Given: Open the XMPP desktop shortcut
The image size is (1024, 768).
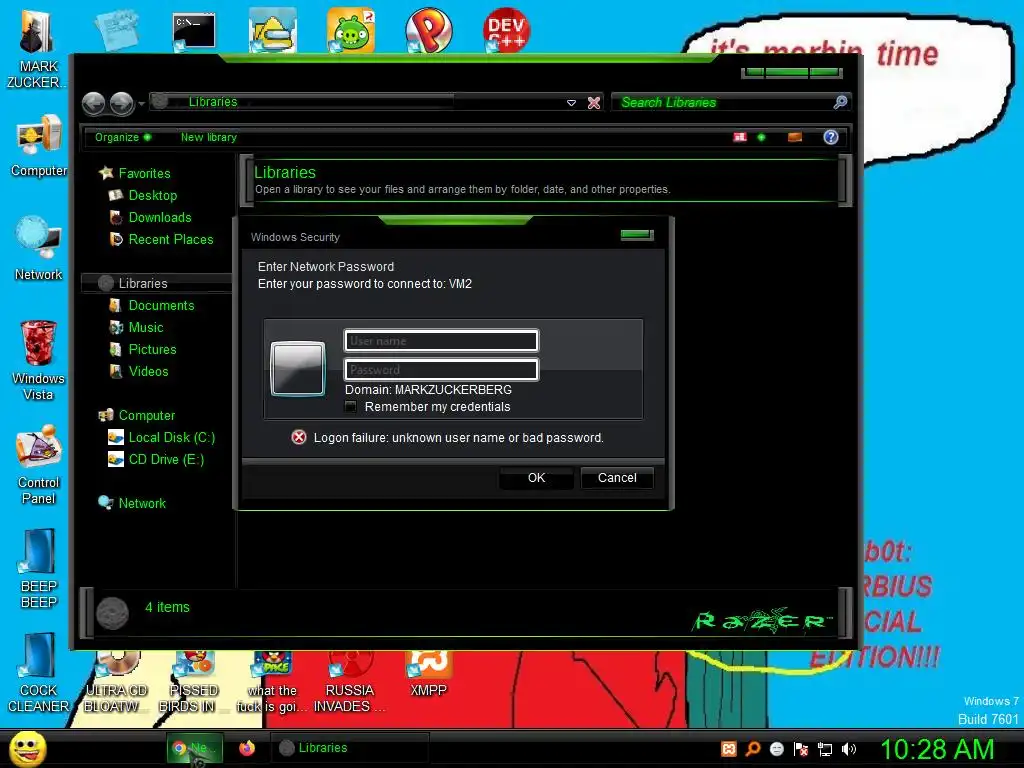Looking at the screenshot, I should click(428, 674).
